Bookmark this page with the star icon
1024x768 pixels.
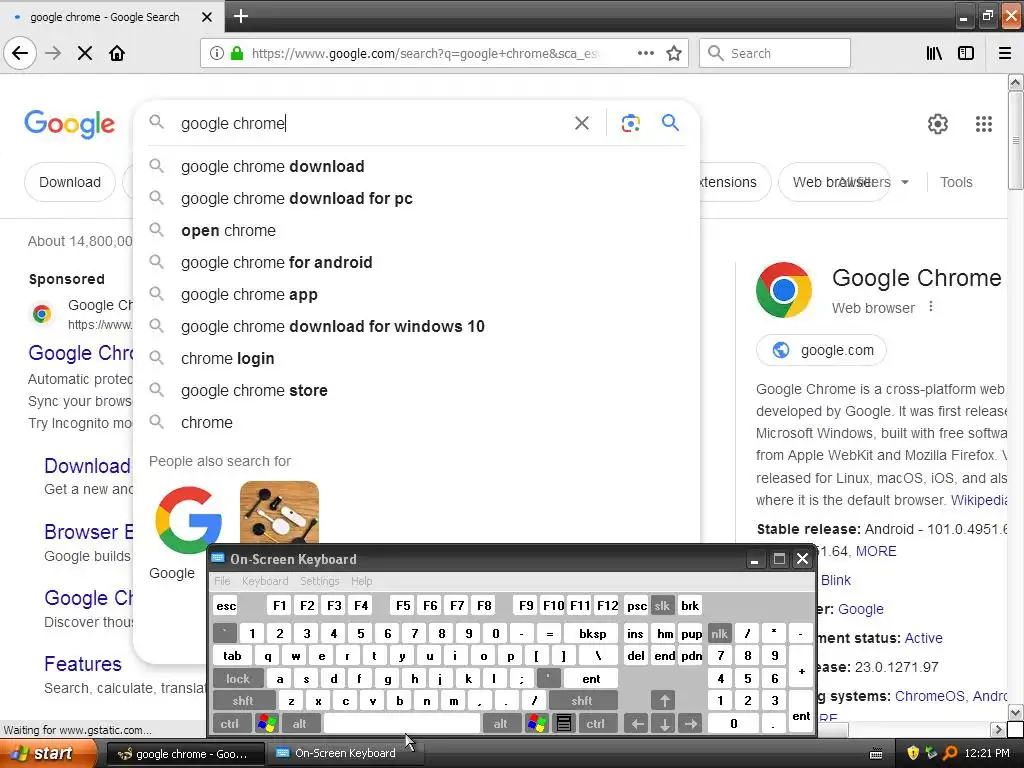674,53
